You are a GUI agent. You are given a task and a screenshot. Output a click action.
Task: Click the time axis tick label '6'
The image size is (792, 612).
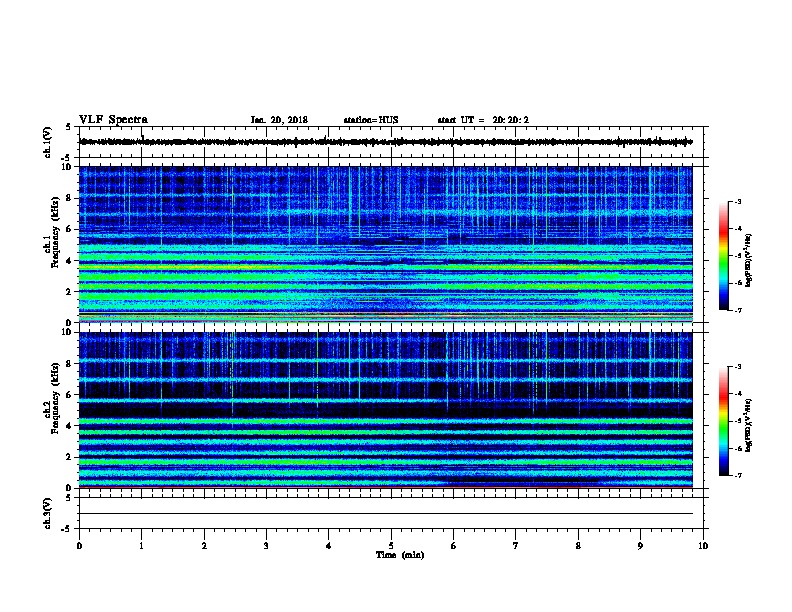click(454, 546)
